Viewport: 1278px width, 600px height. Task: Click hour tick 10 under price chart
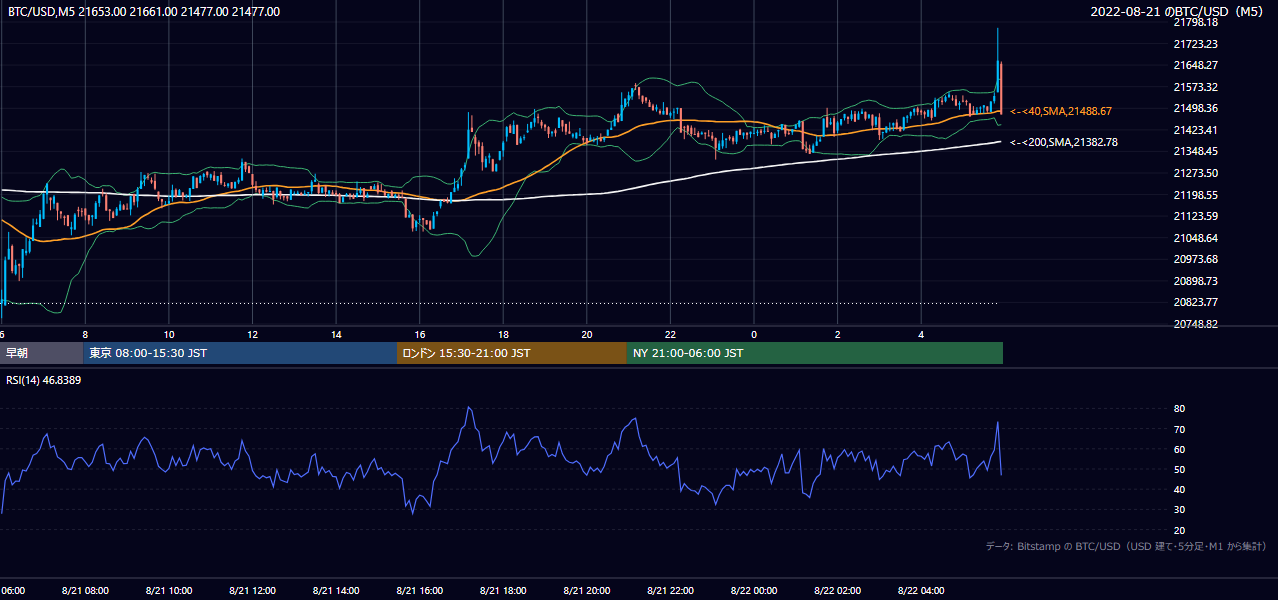click(169, 334)
